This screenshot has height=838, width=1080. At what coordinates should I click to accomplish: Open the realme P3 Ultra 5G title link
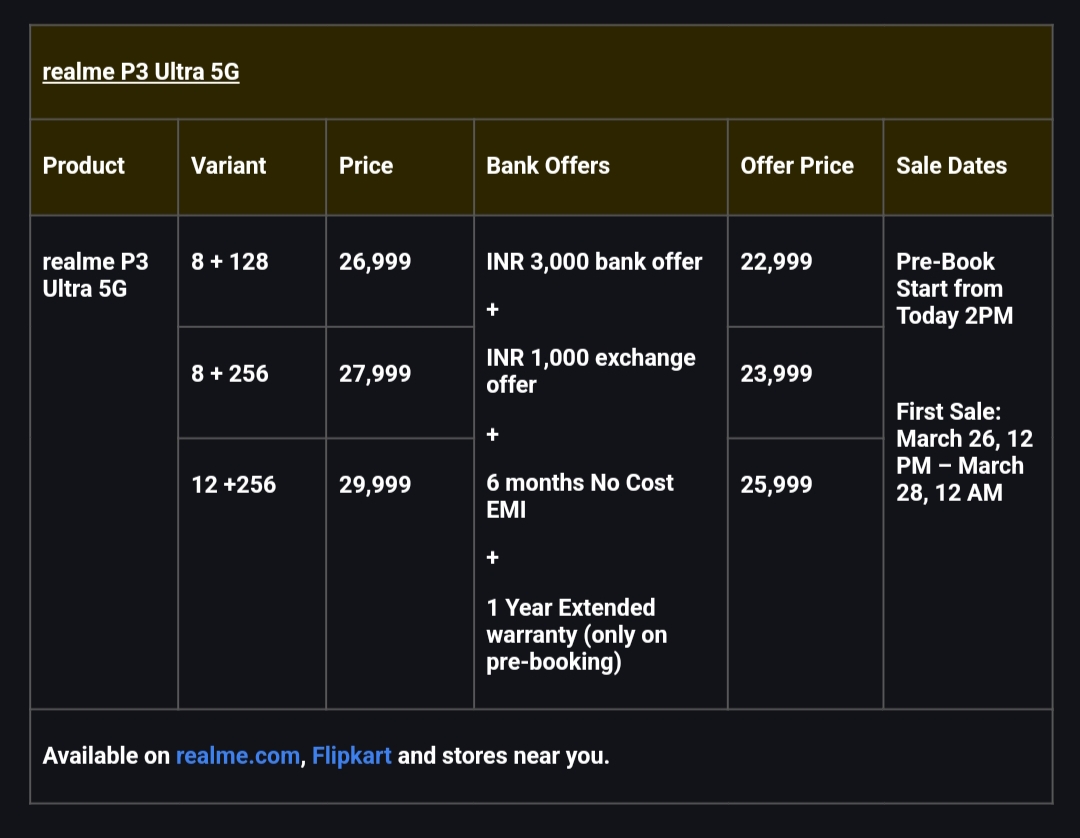(x=141, y=72)
